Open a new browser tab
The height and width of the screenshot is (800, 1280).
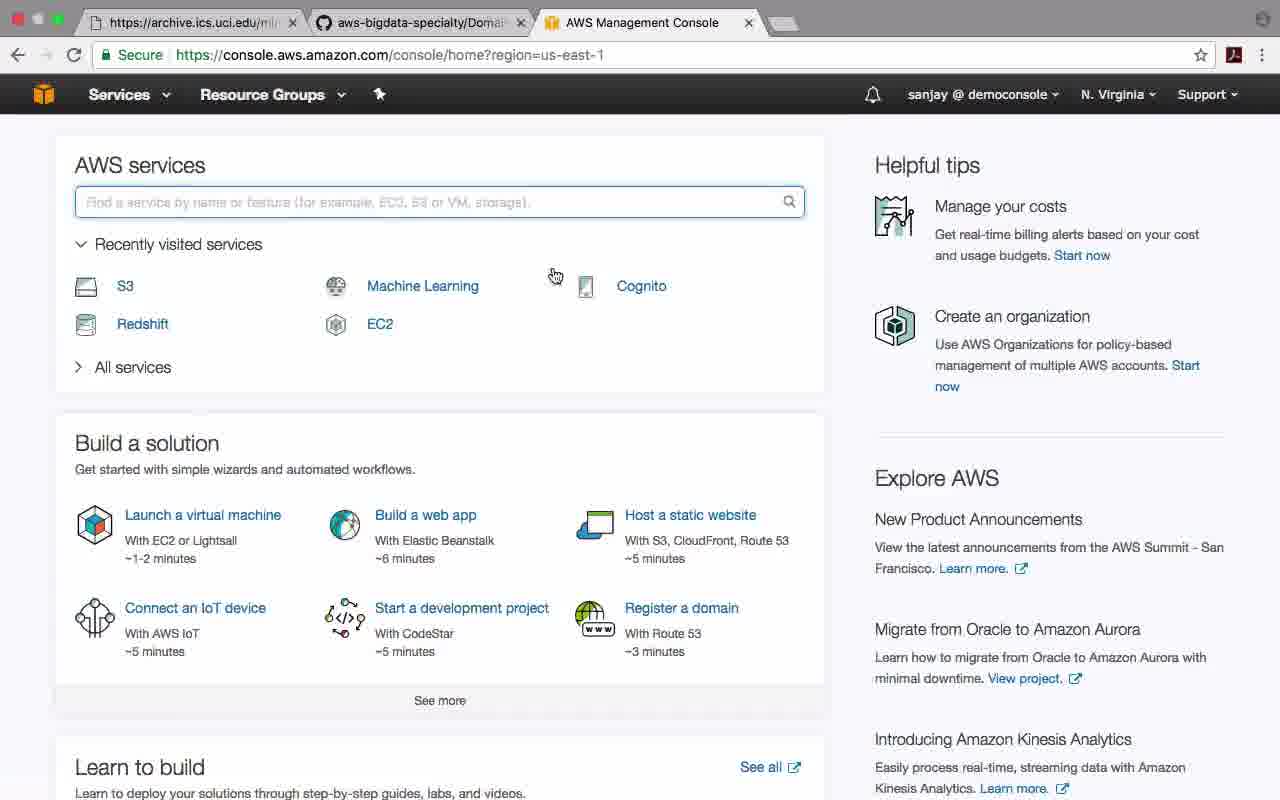784,23
